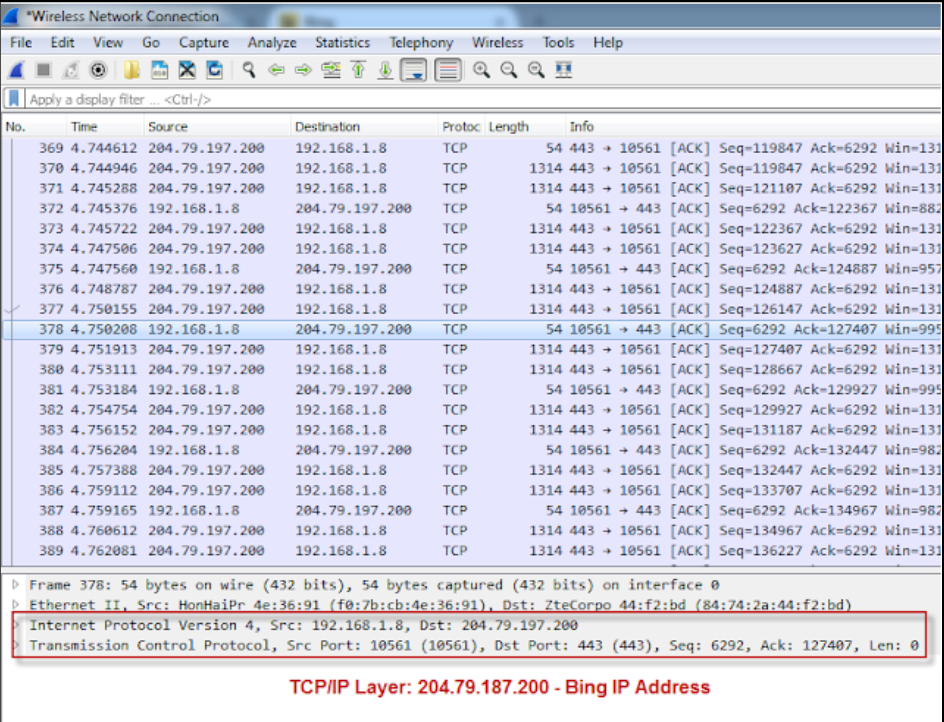Open capture options gear icon
The width and height of the screenshot is (944, 722).
[x=98, y=70]
